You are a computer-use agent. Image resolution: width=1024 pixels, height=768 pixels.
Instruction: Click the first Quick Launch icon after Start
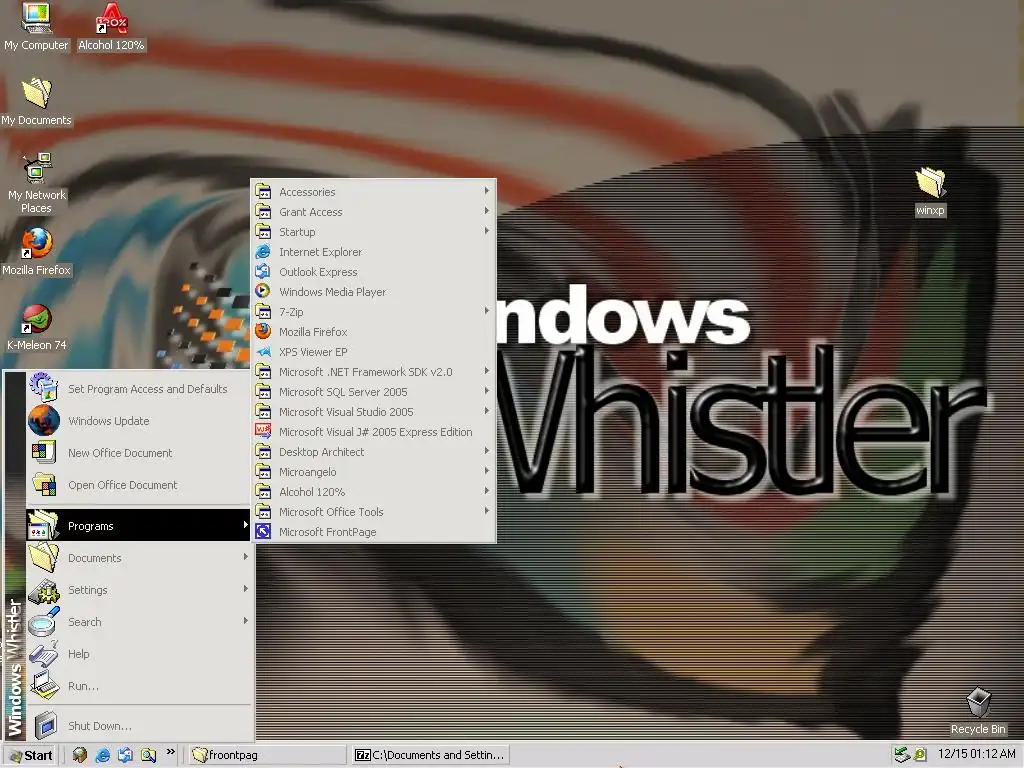click(80, 755)
